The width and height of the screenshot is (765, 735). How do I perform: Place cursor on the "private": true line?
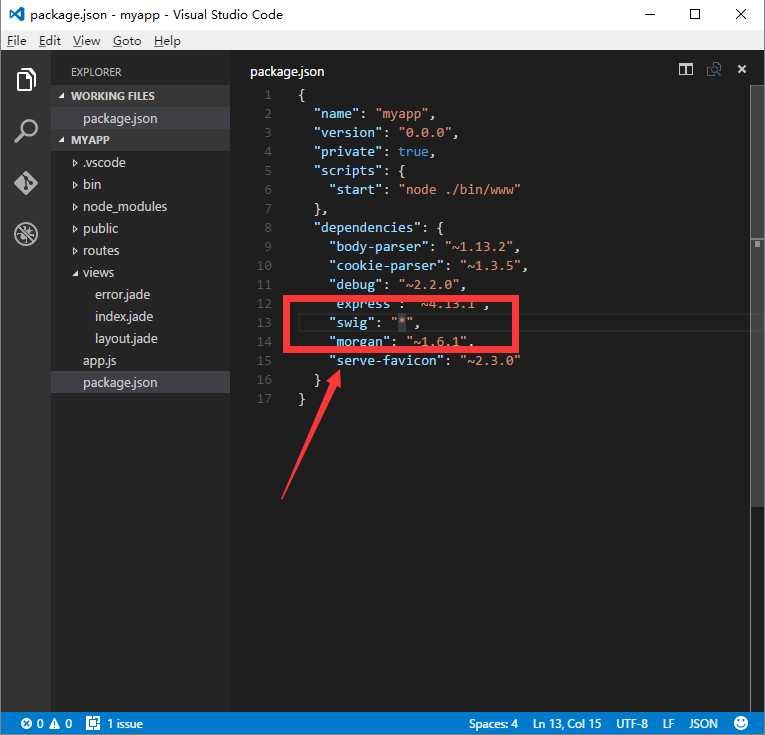[374, 152]
